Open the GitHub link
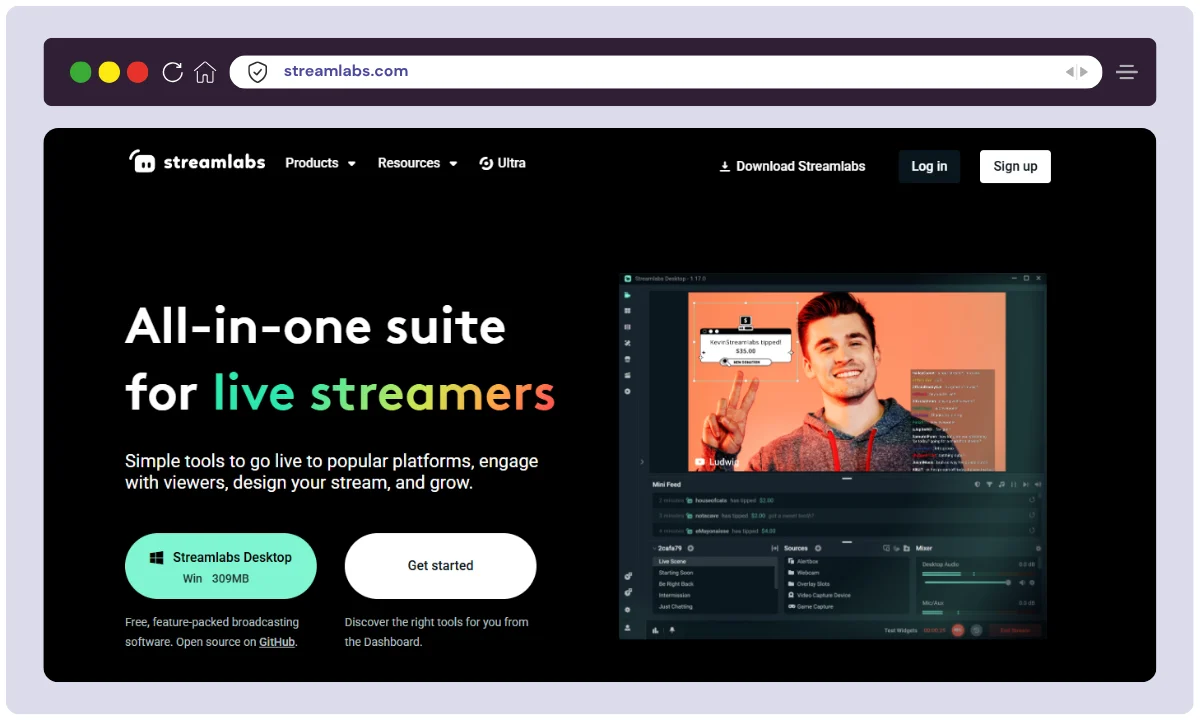Image resolution: width=1200 pixels, height=720 pixels. pyautogui.click(x=277, y=642)
